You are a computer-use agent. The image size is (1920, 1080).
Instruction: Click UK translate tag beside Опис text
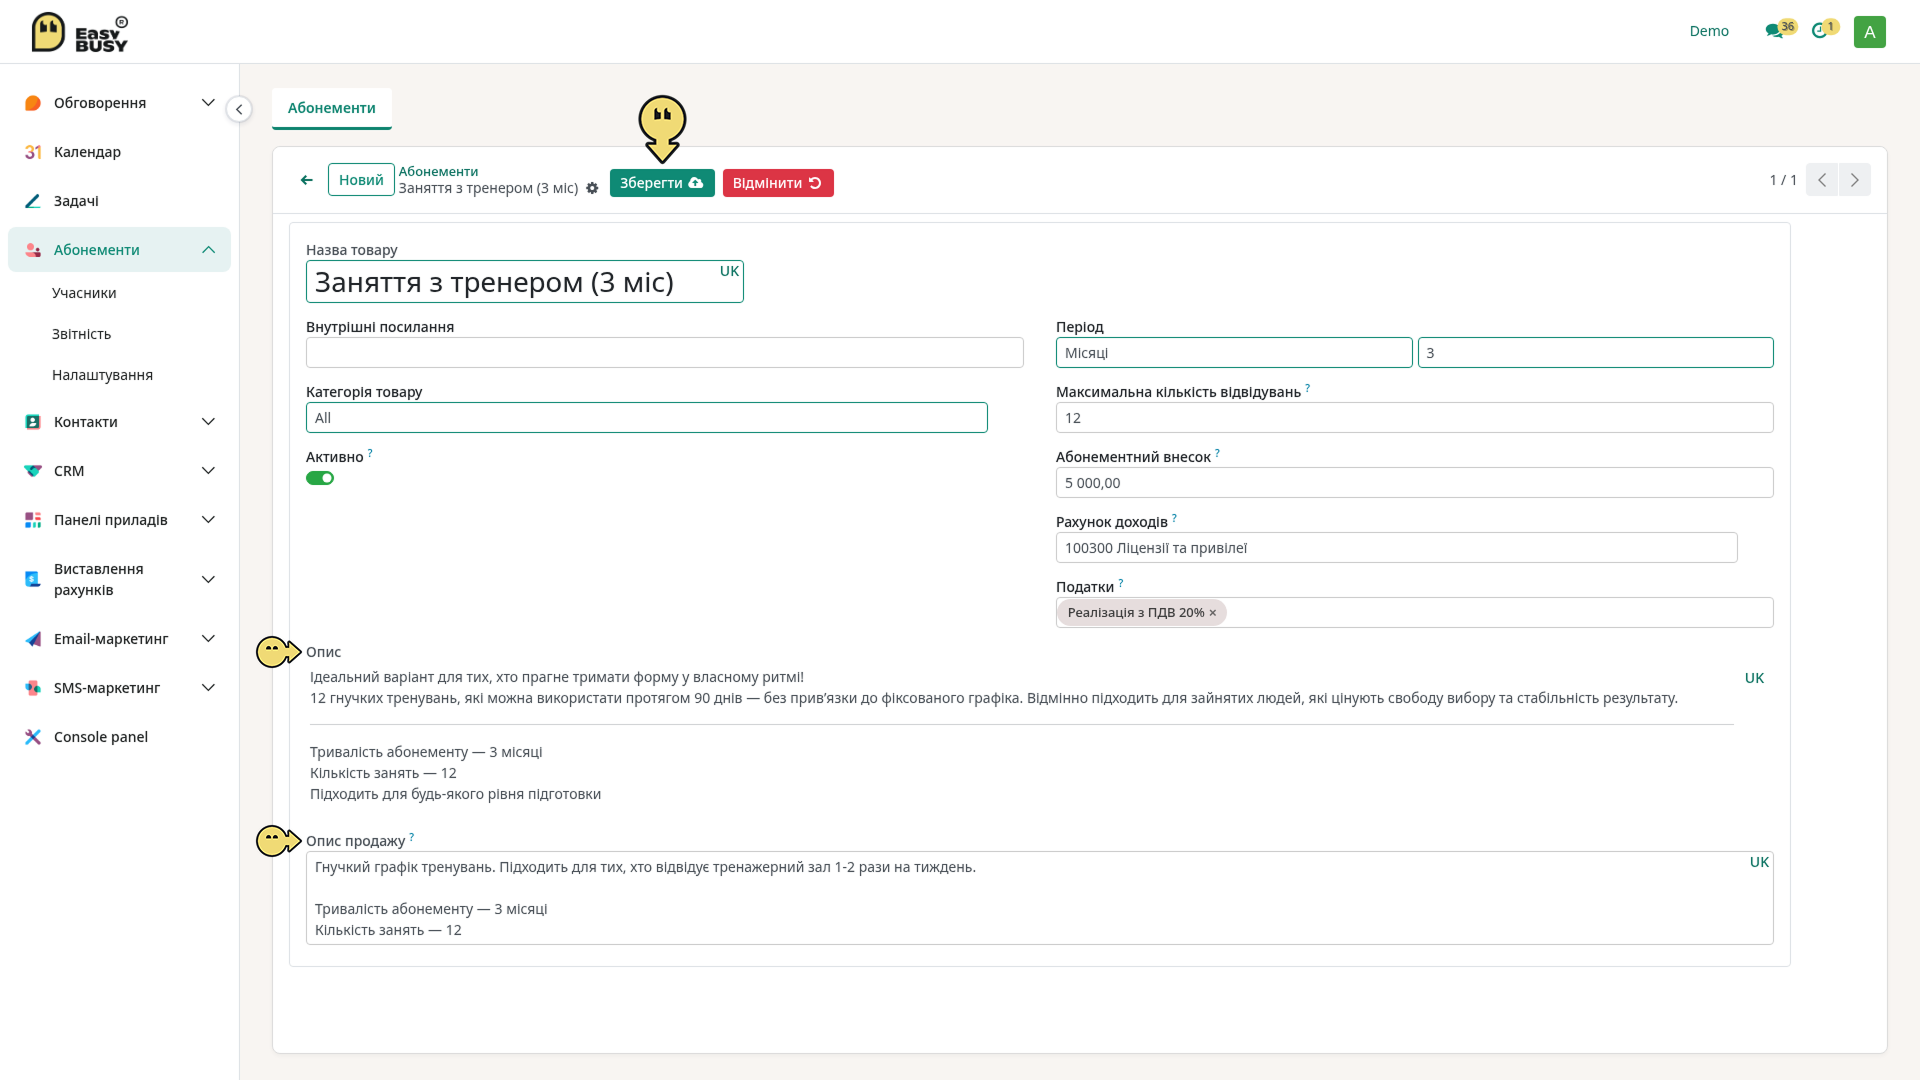(x=1754, y=678)
